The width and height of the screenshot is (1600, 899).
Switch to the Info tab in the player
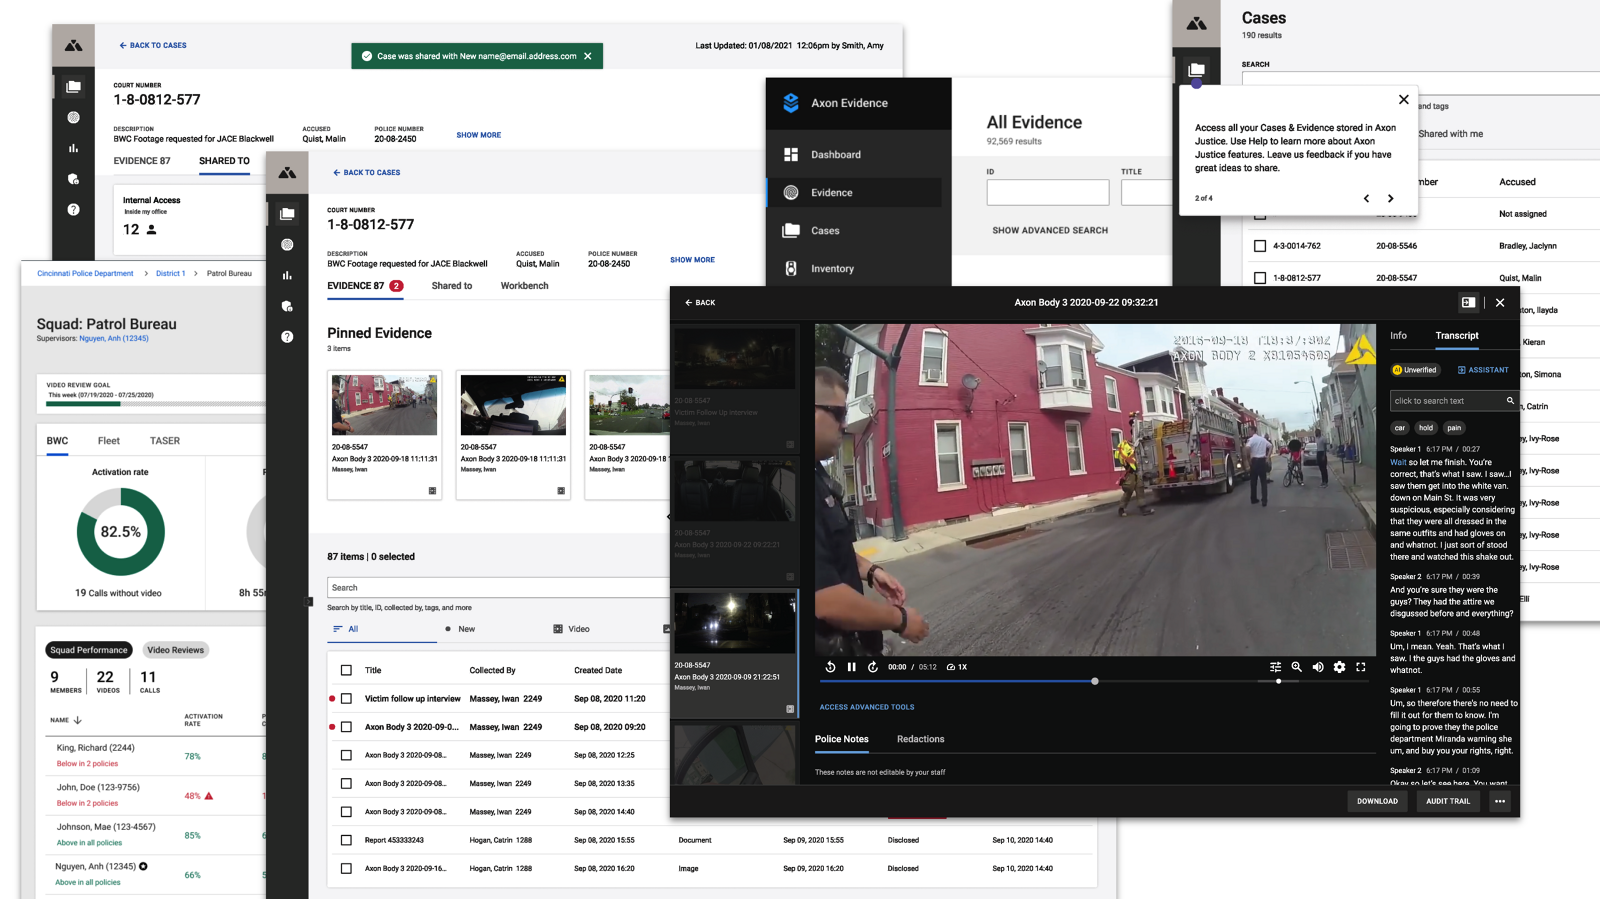[x=1398, y=336]
